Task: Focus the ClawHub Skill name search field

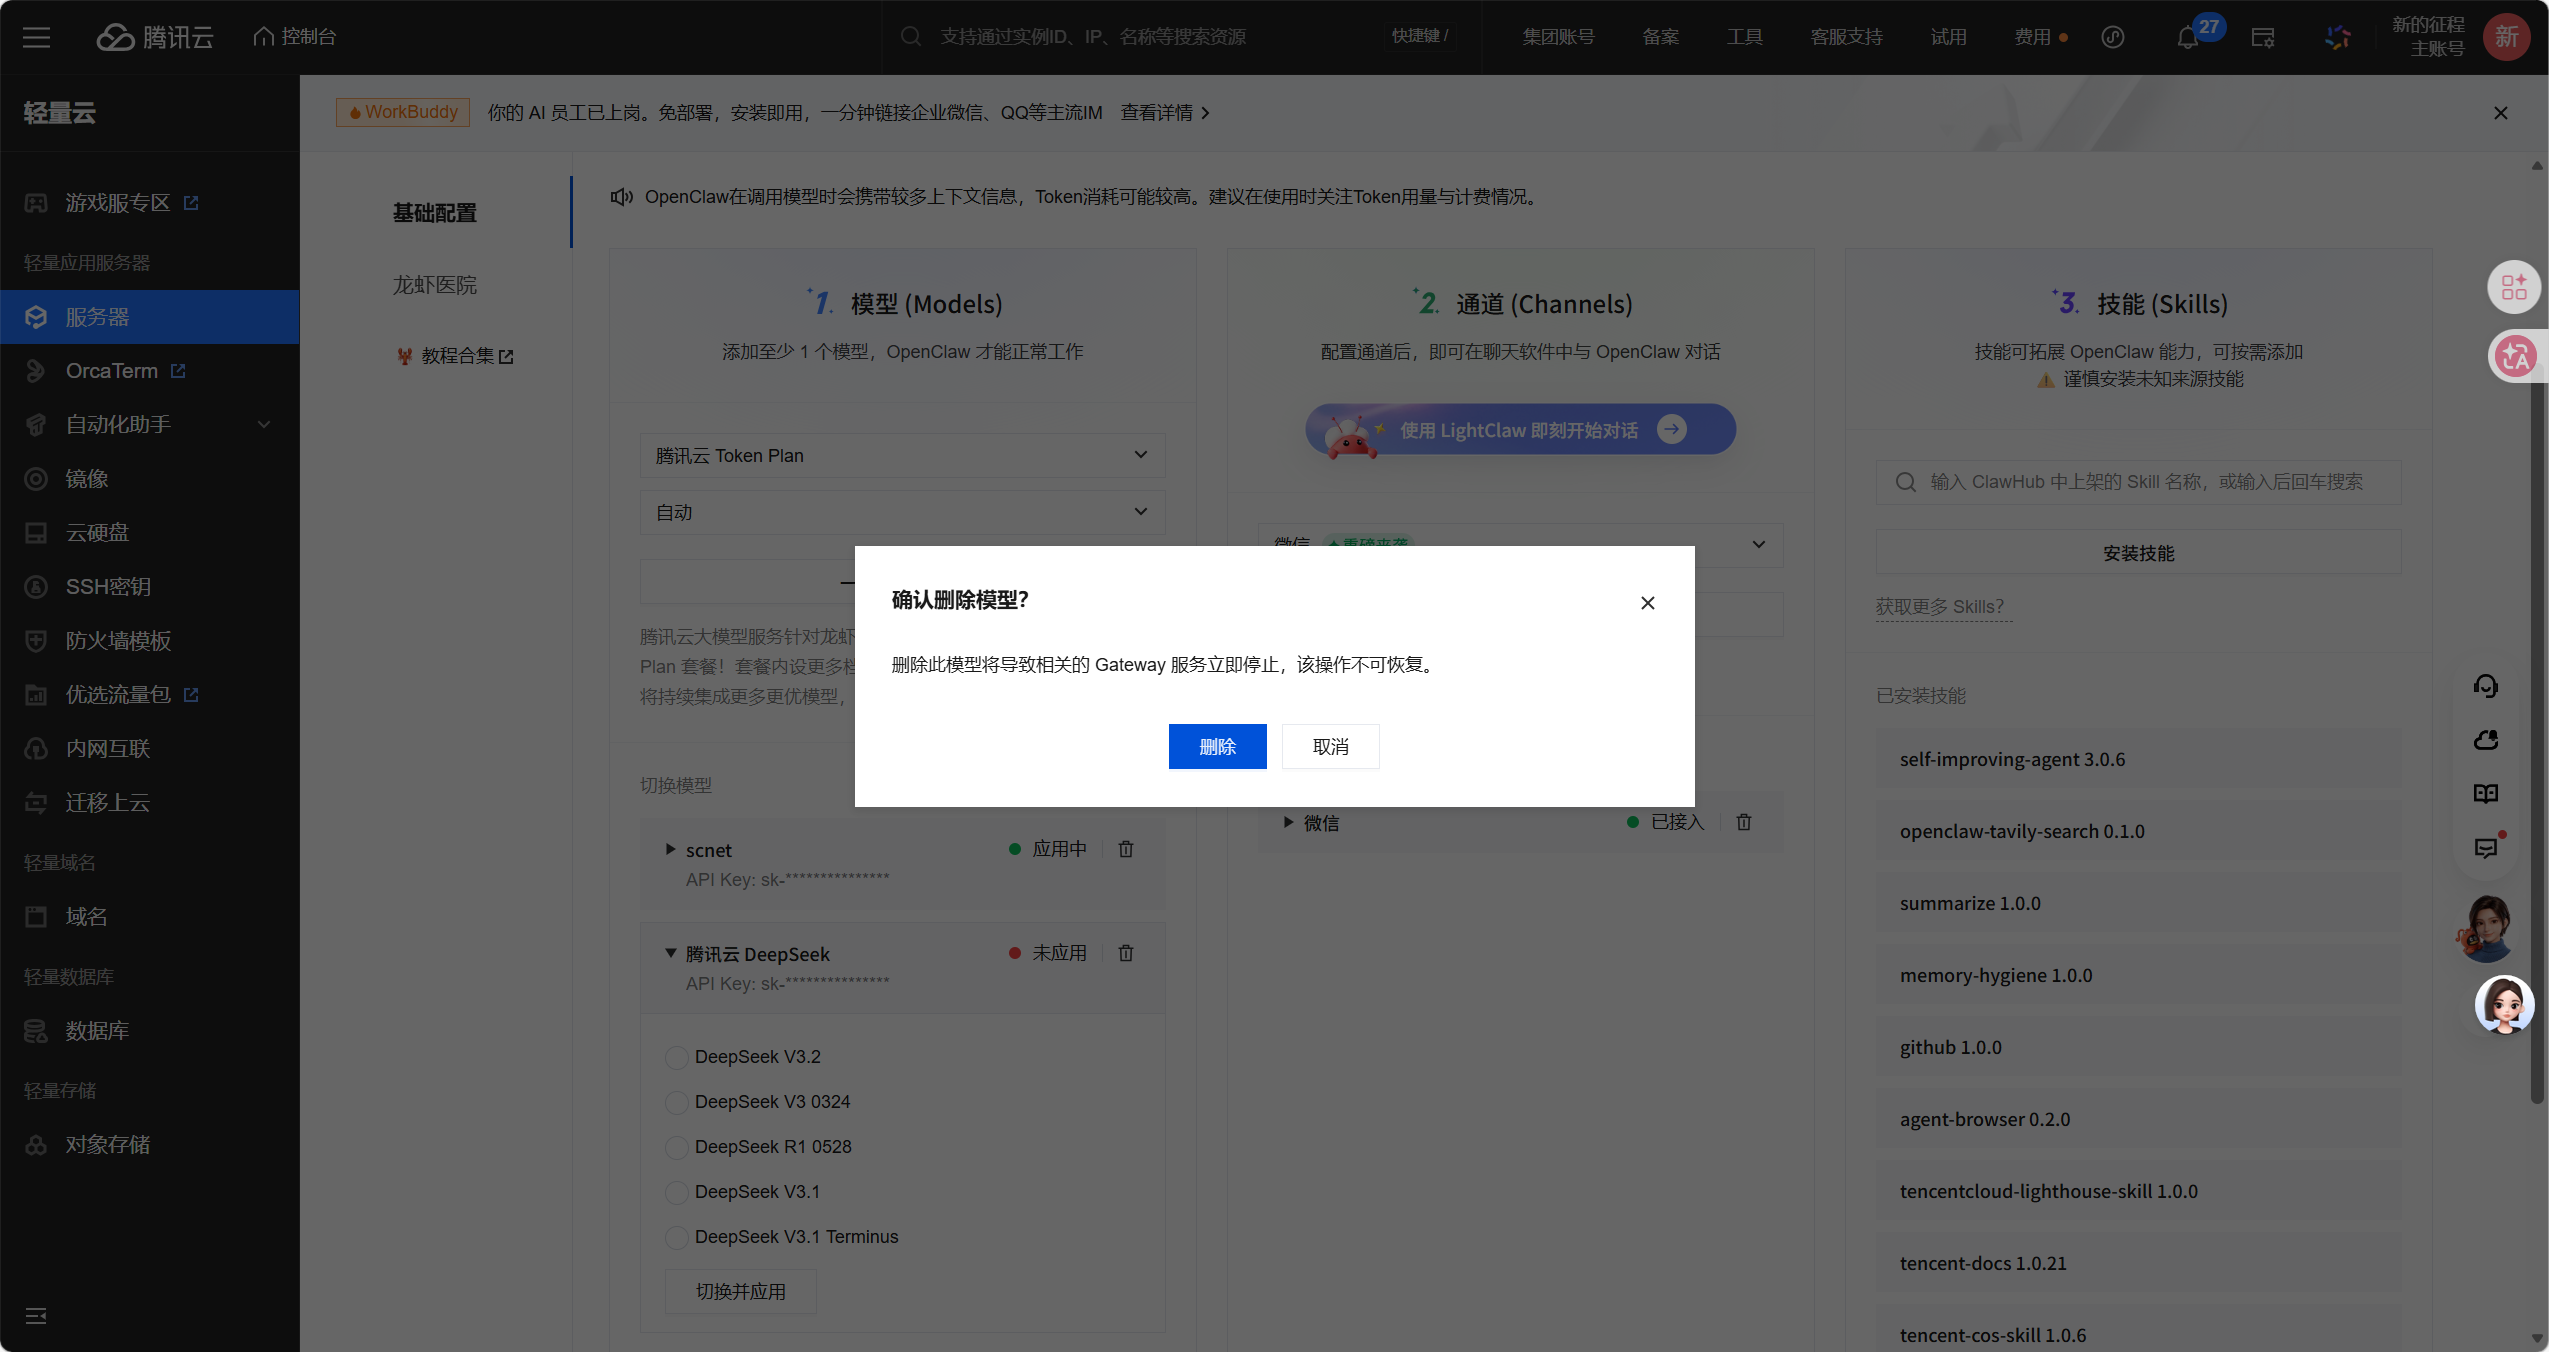Action: (2138, 482)
